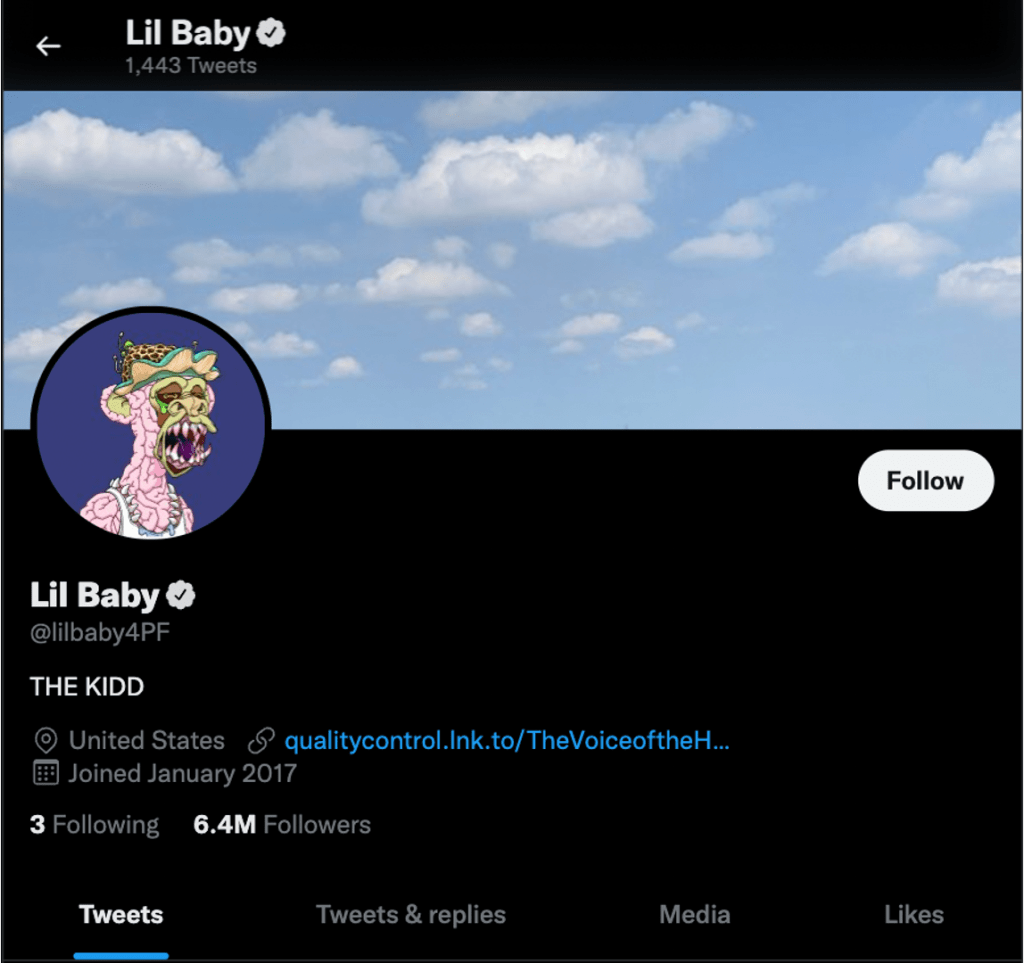Image resolution: width=1024 pixels, height=963 pixels.
Task: Click verified badge beside profile name
Action: coord(180,595)
